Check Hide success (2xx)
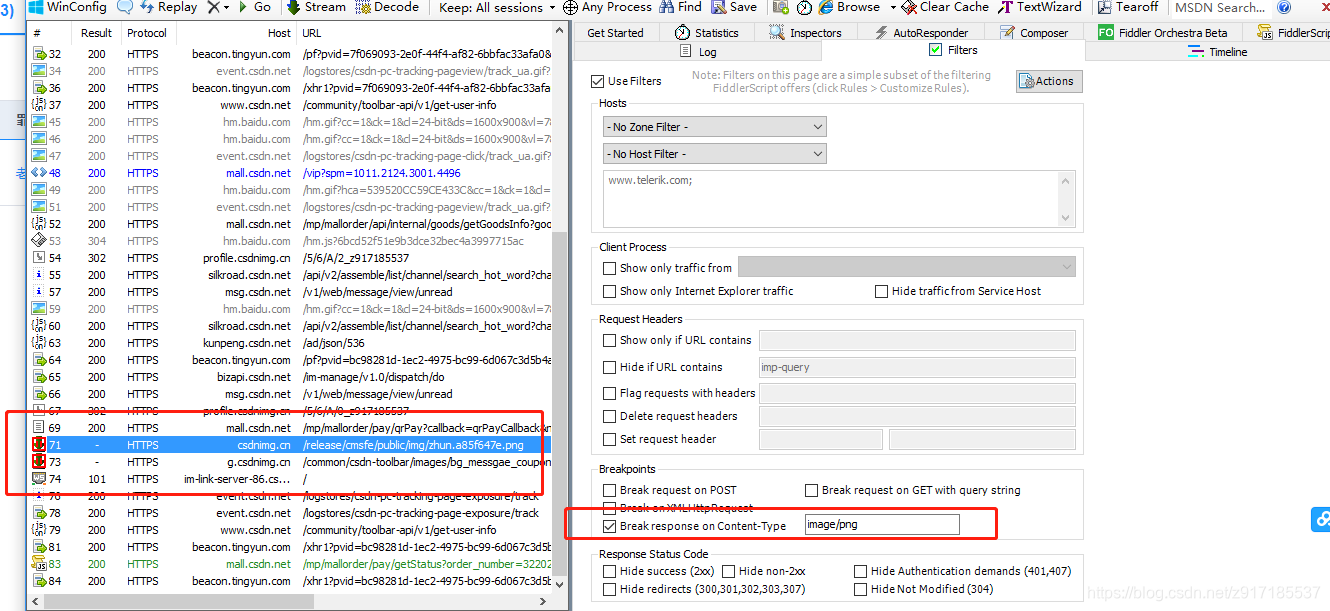 609,571
